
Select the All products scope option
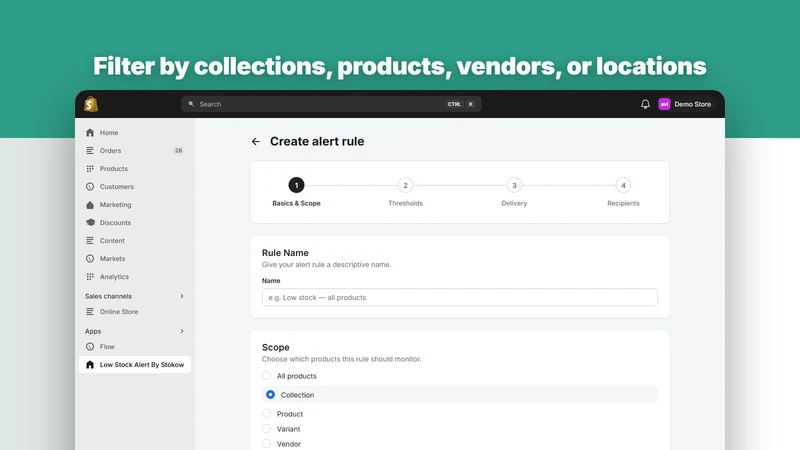click(266, 376)
